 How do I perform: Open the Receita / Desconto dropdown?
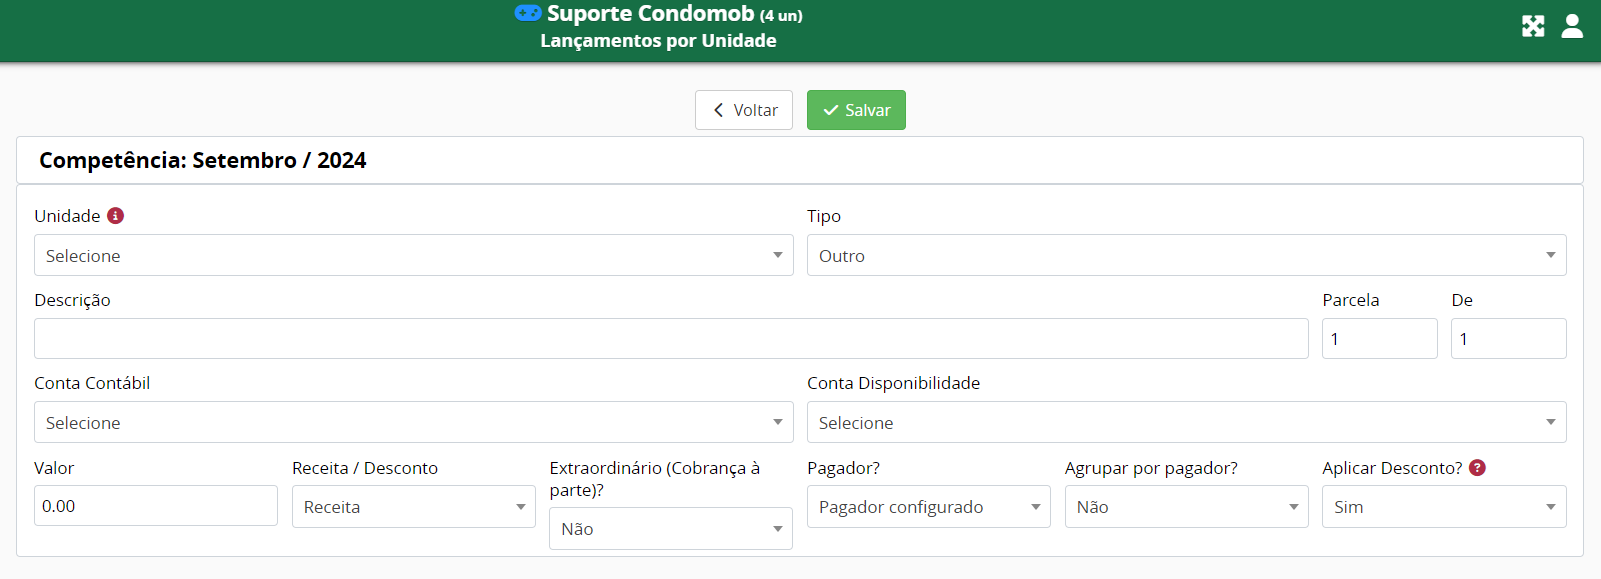(413, 506)
